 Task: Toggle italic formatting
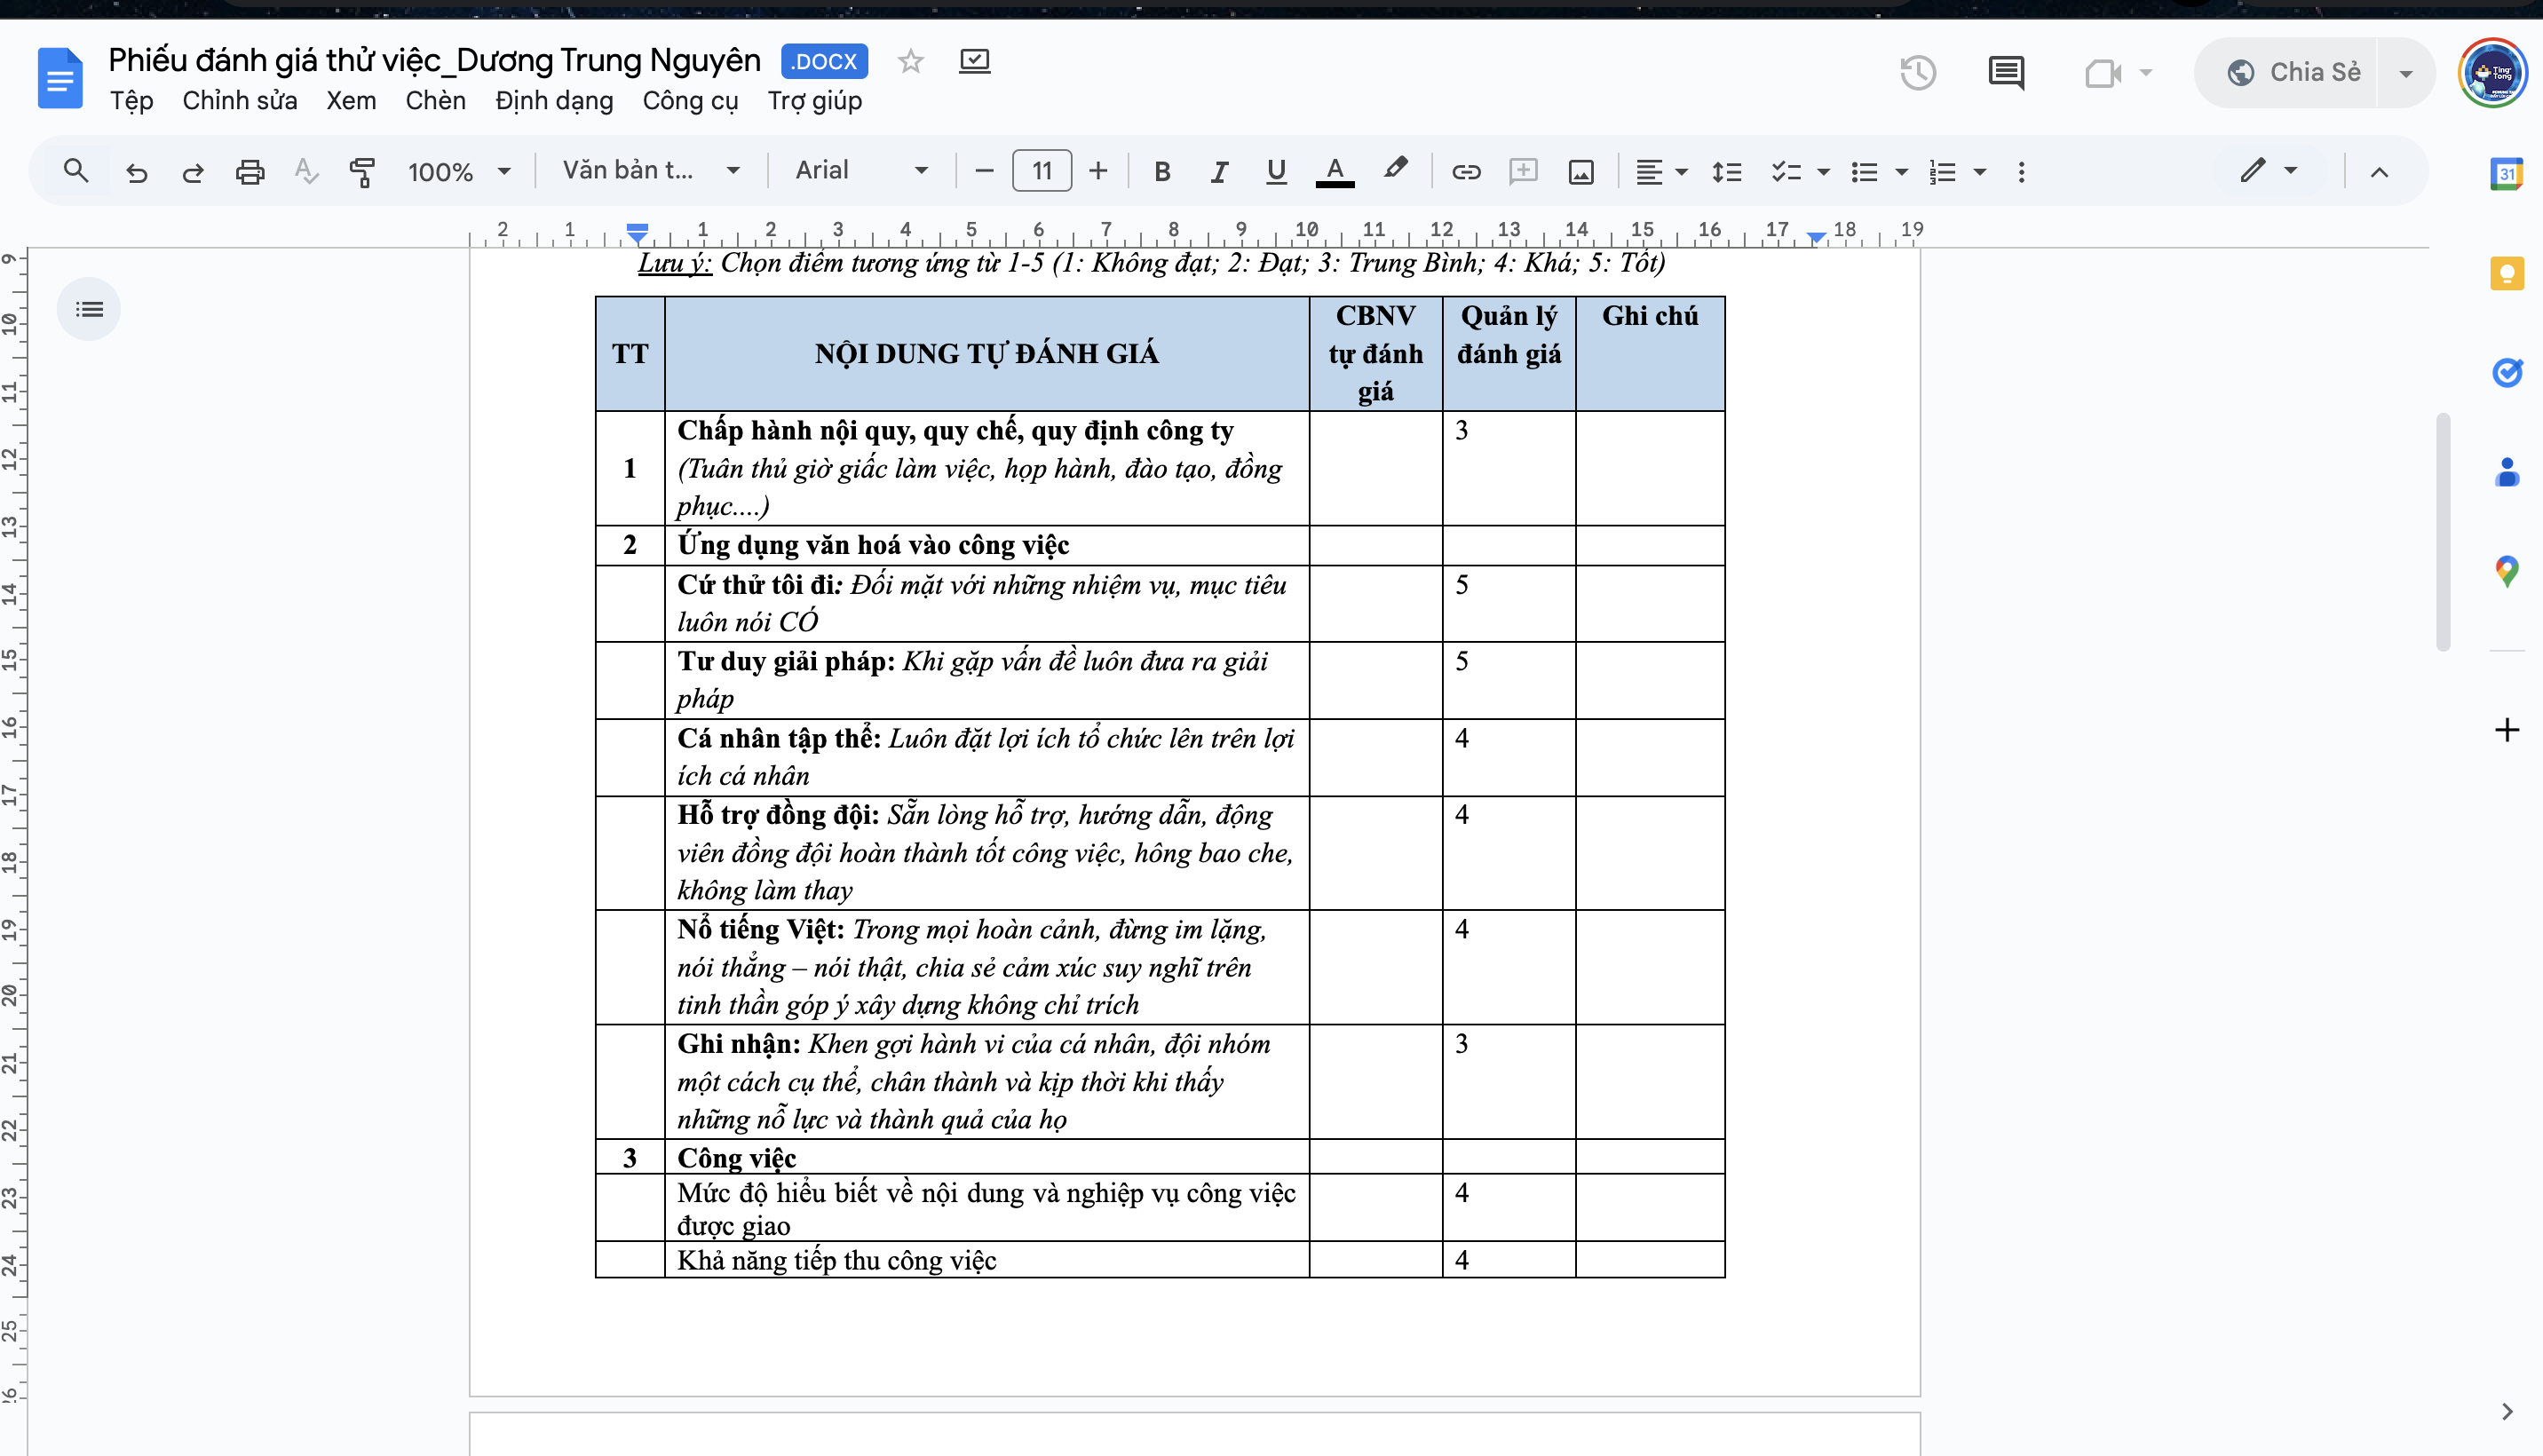pos(1218,172)
